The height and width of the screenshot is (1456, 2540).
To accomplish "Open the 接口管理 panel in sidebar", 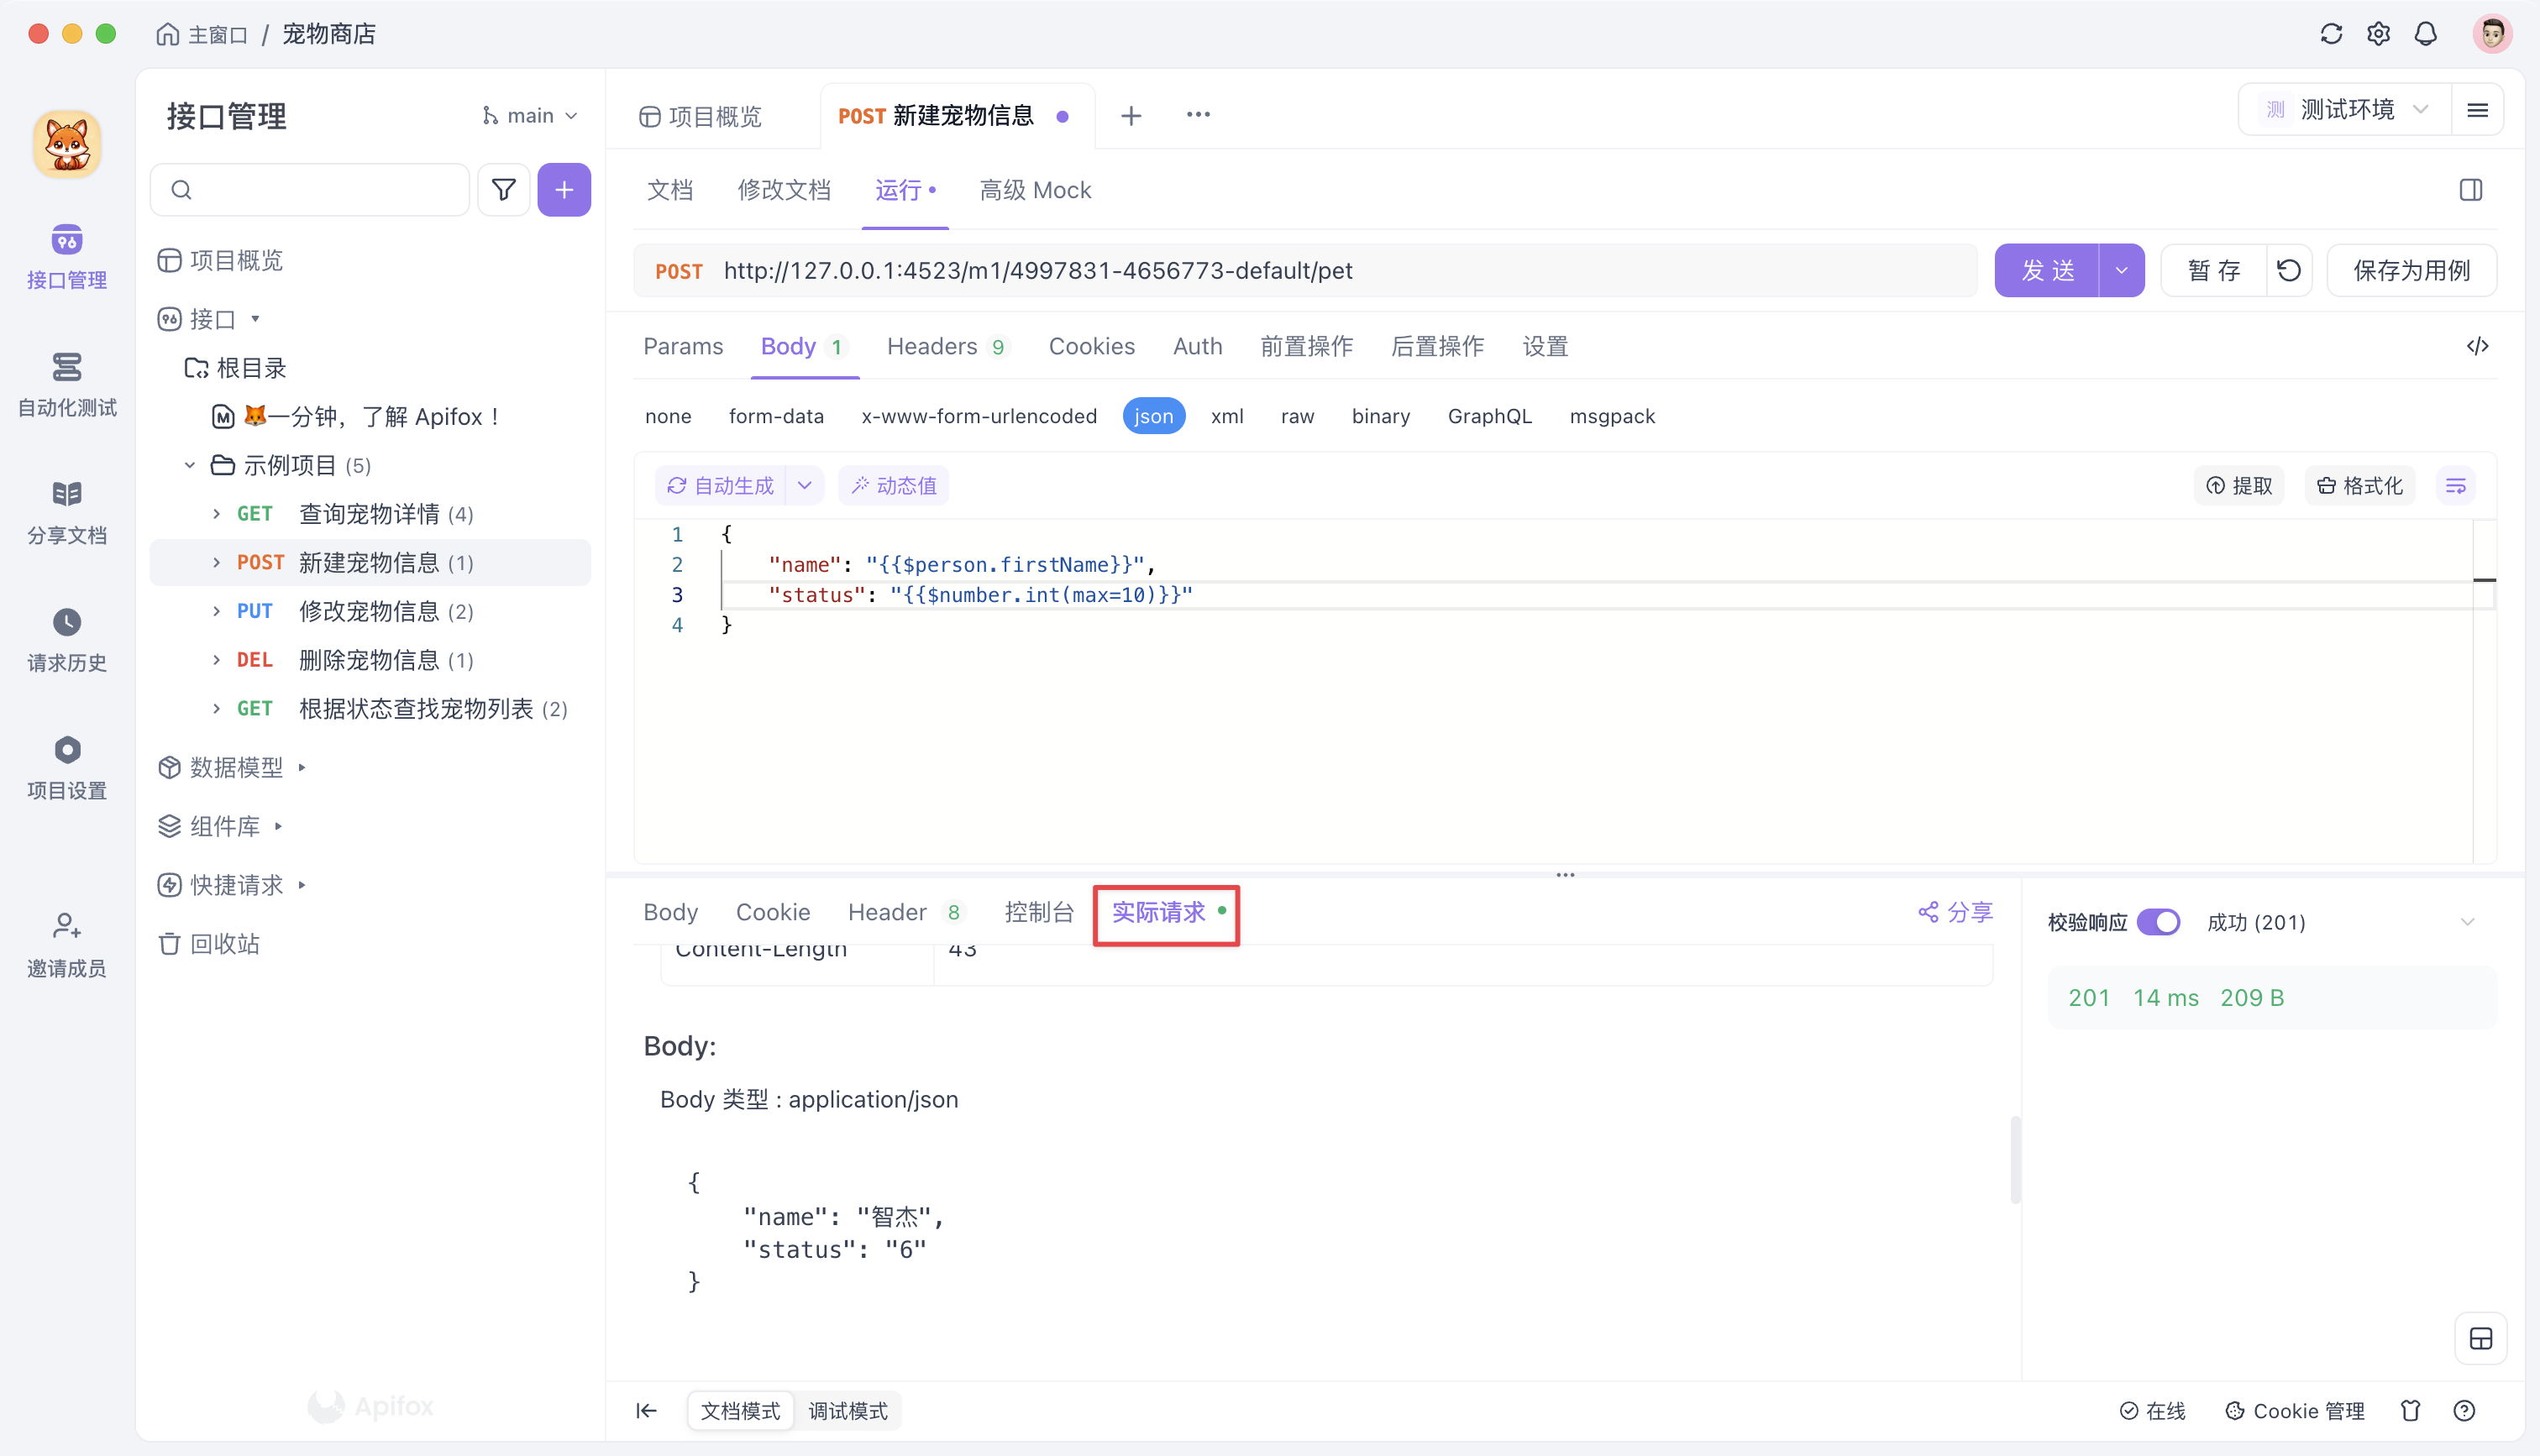I will 66,255.
